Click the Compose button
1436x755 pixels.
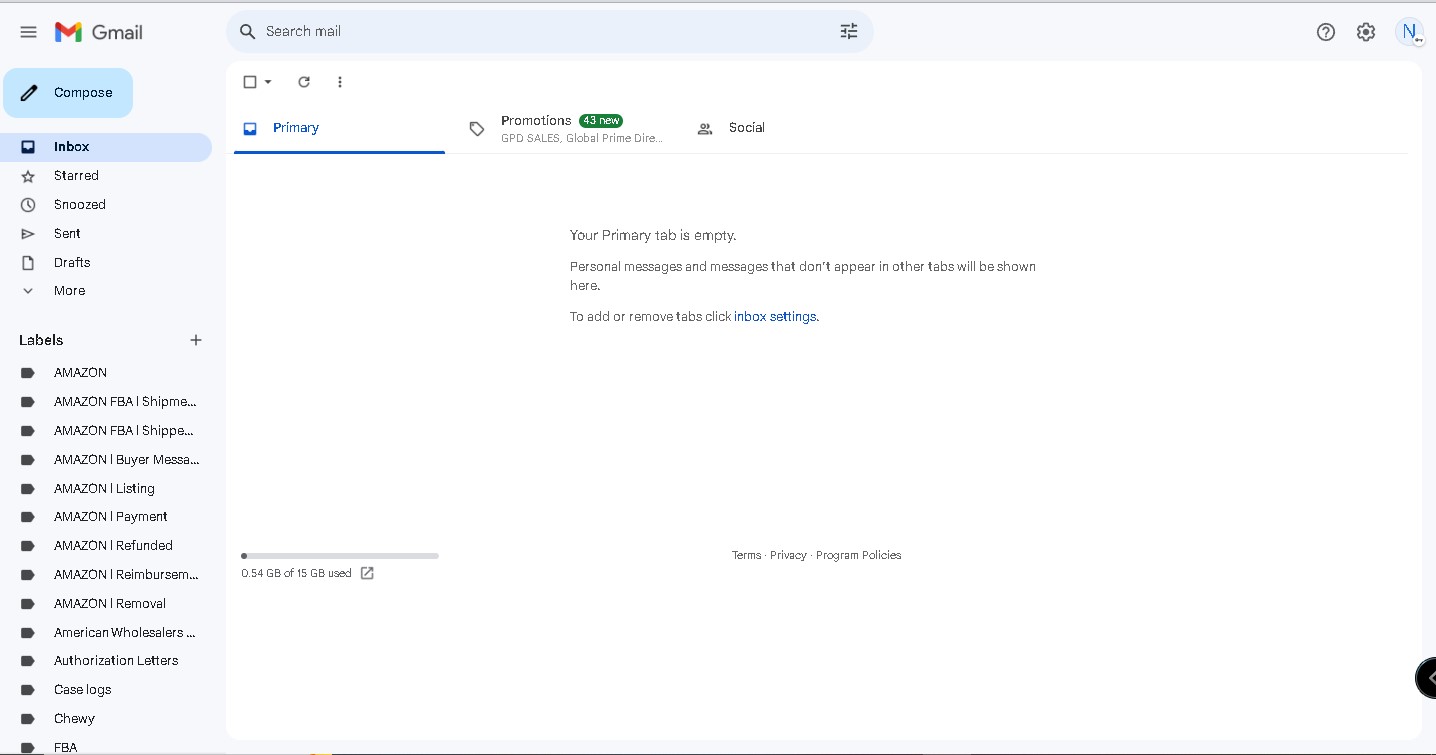click(68, 93)
